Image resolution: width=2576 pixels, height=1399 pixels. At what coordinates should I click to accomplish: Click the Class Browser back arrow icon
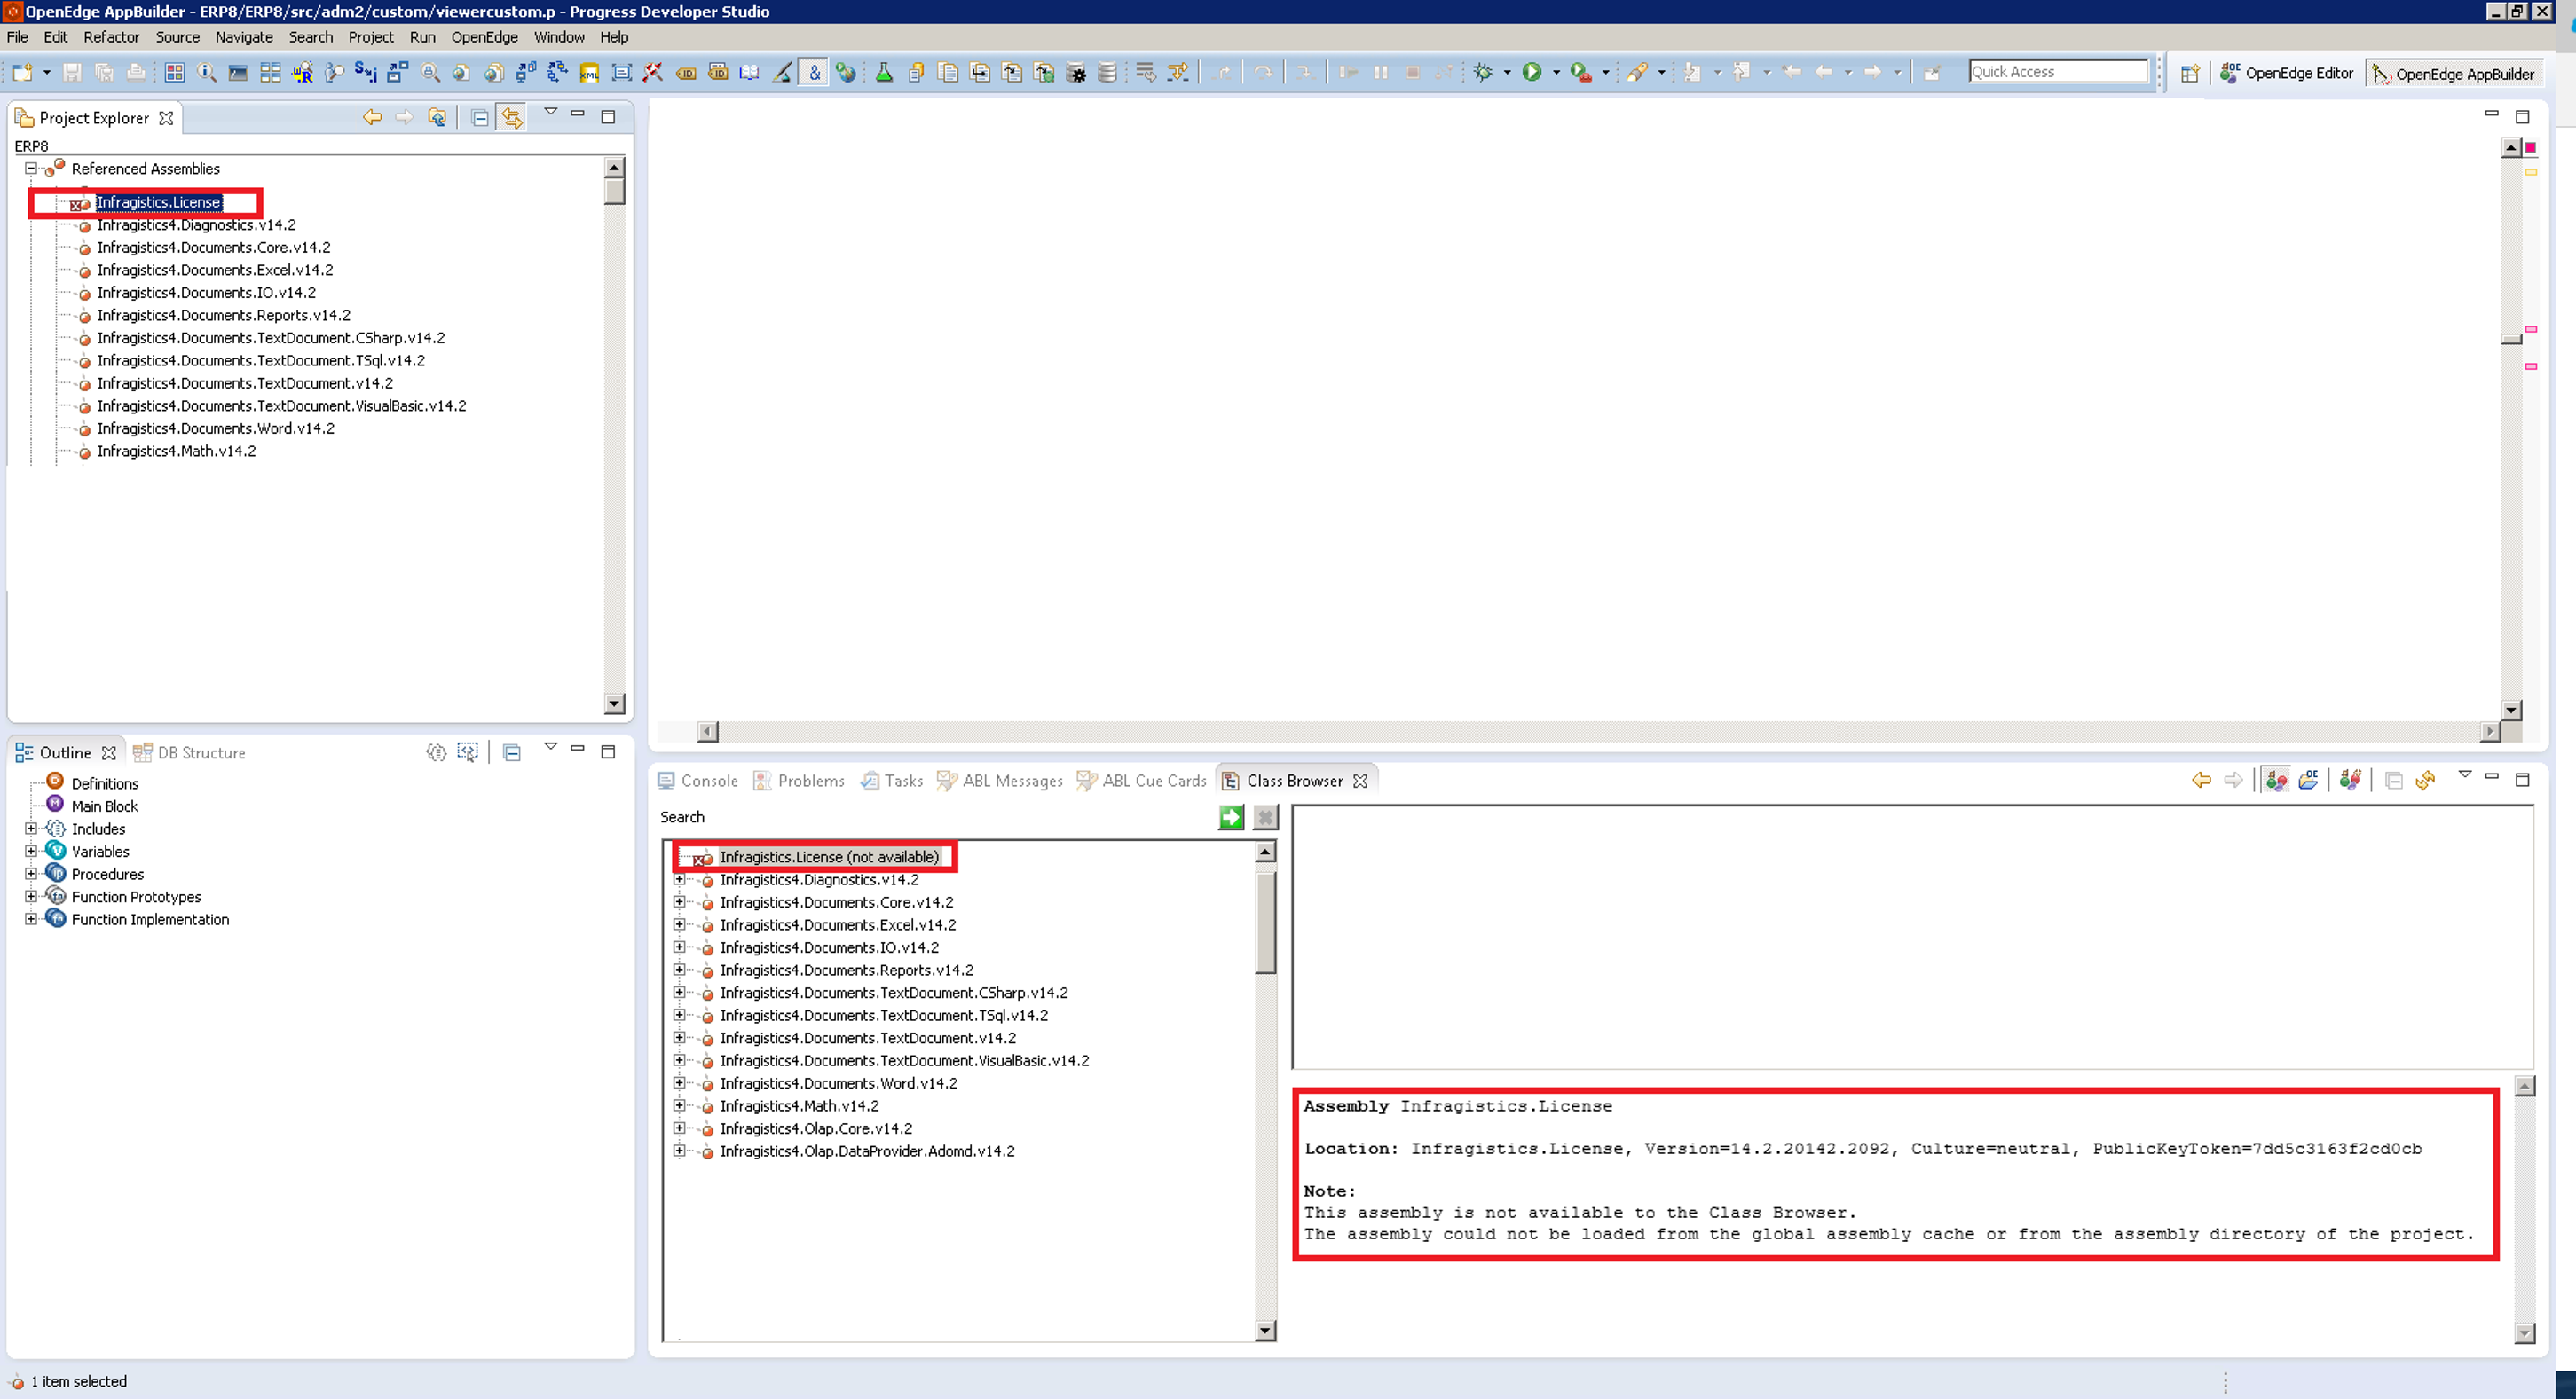click(x=2201, y=780)
